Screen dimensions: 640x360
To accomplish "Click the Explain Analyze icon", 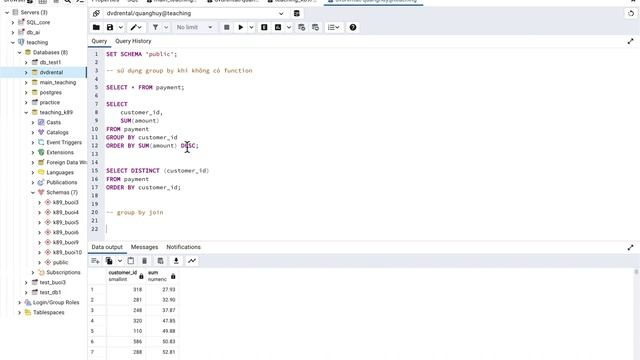I will tap(278, 27).
